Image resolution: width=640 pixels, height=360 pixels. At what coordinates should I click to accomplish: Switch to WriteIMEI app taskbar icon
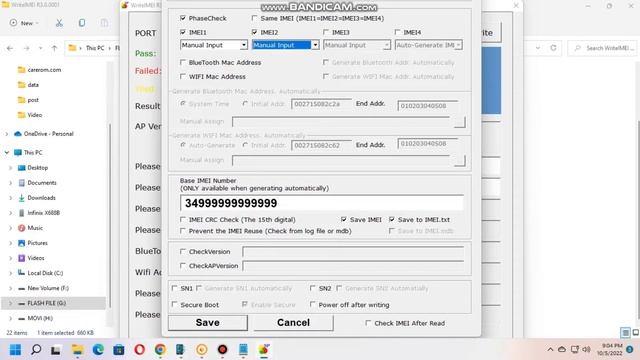(x=264, y=350)
